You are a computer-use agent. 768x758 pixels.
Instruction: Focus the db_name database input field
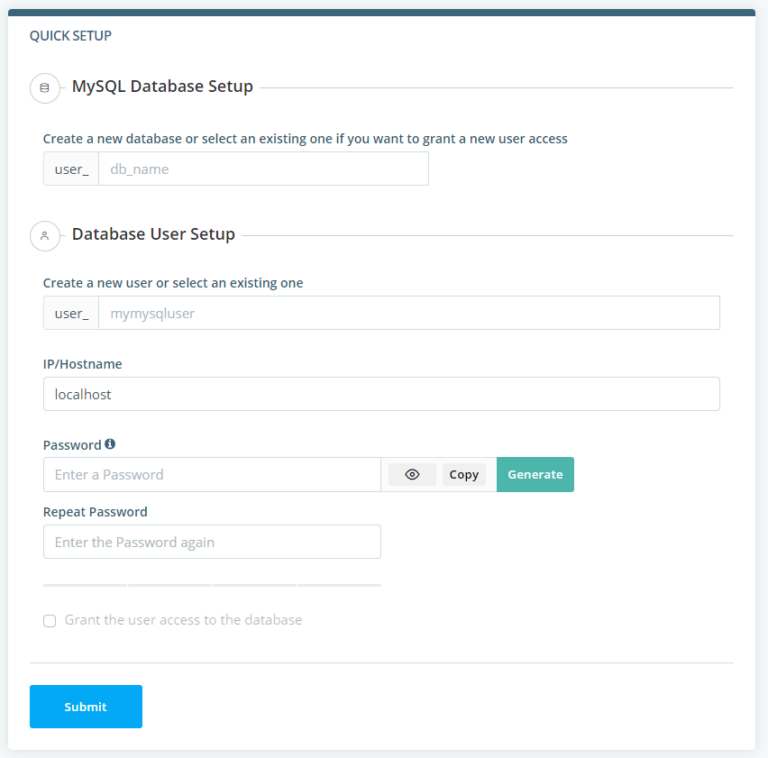(x=264, y=169)
